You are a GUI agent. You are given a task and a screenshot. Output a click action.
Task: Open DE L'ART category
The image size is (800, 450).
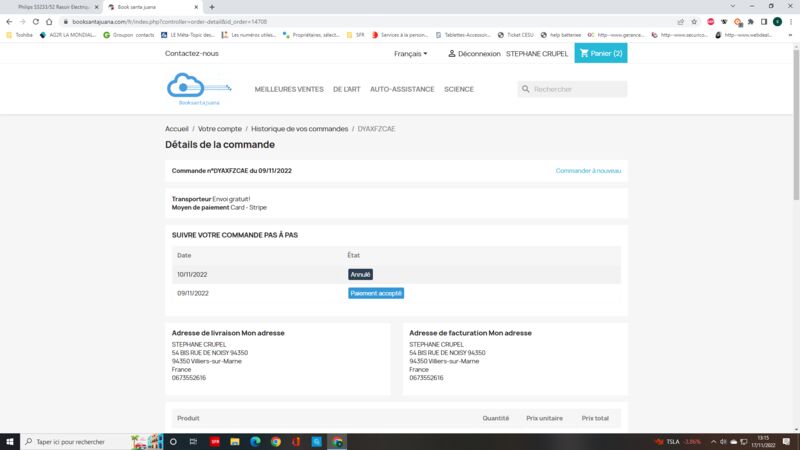[x=346, y=89]
